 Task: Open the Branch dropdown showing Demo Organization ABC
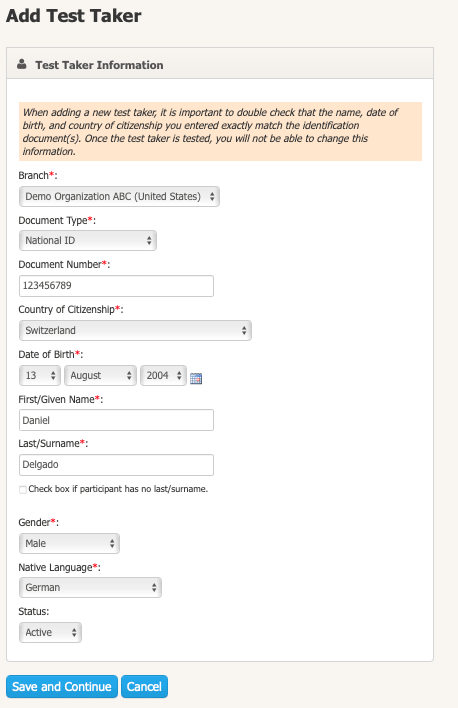119,197
